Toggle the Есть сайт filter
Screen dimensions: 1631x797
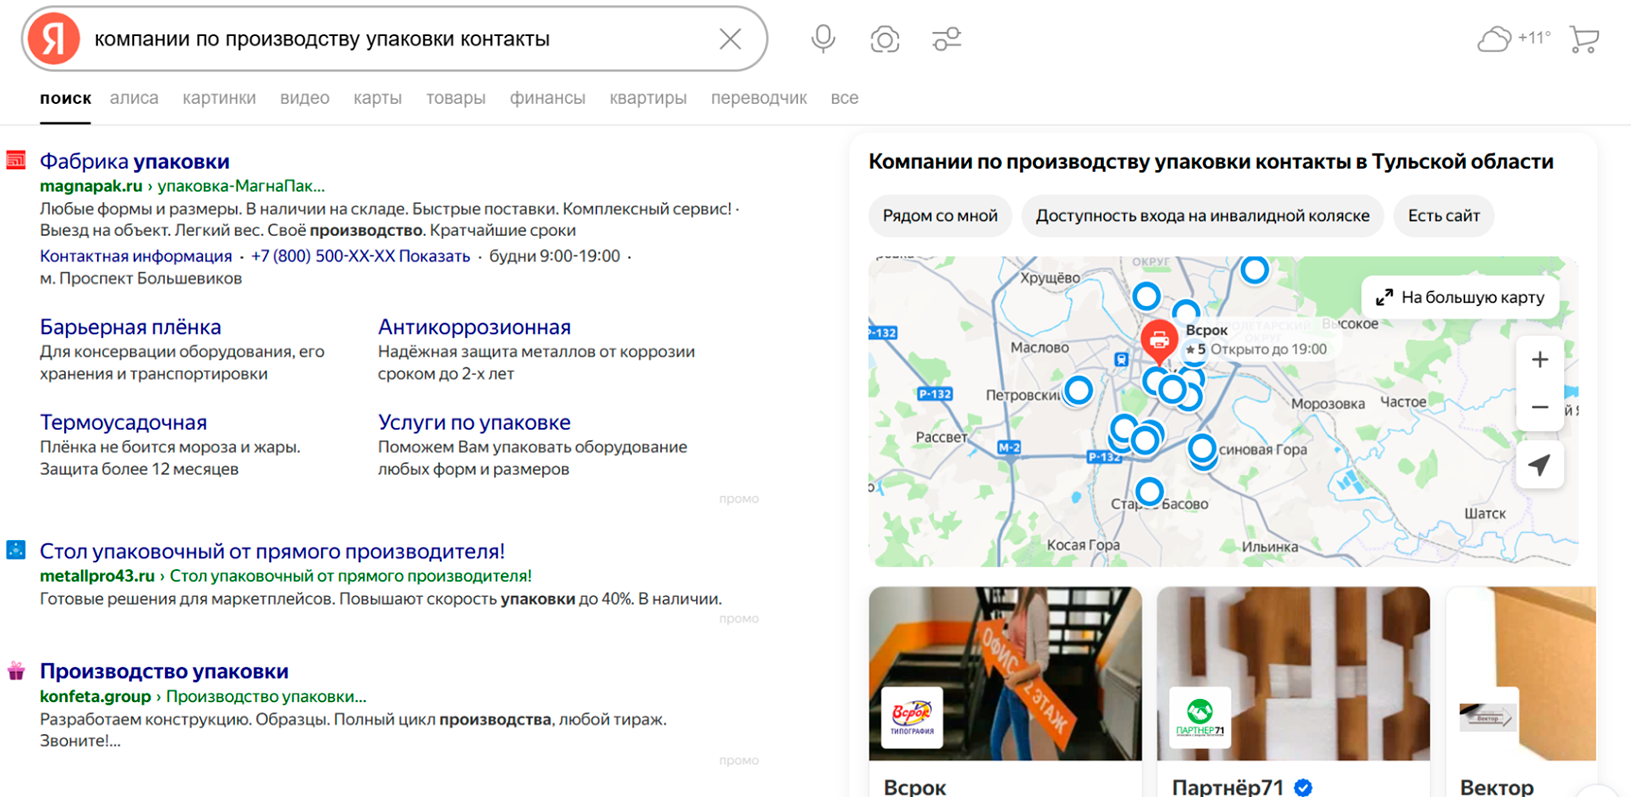coord(1443,216)
